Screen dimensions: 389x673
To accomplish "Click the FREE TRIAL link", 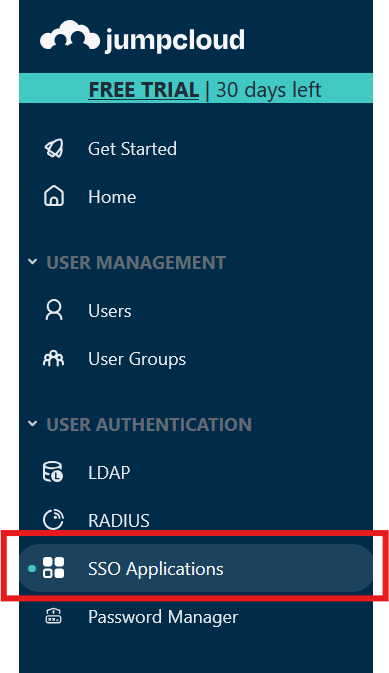I will coord(143,90).
